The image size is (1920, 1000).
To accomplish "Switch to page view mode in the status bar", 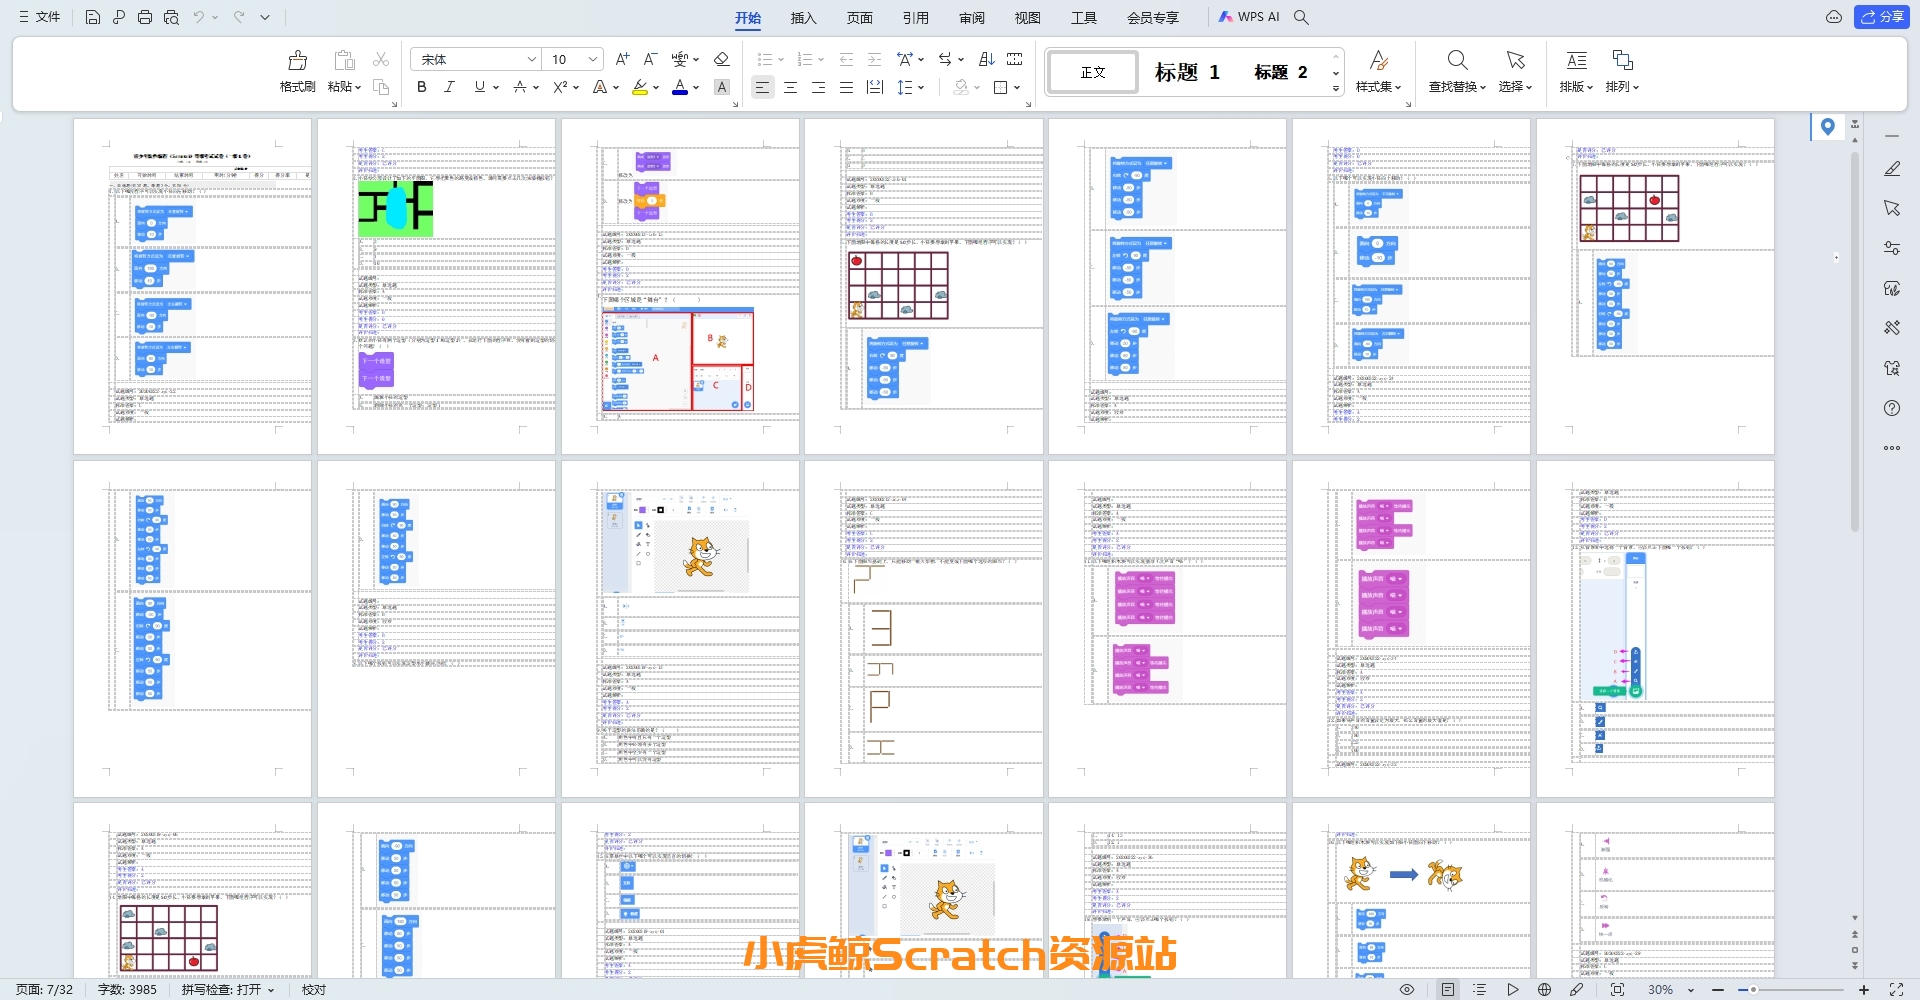I will (1448, 989).
